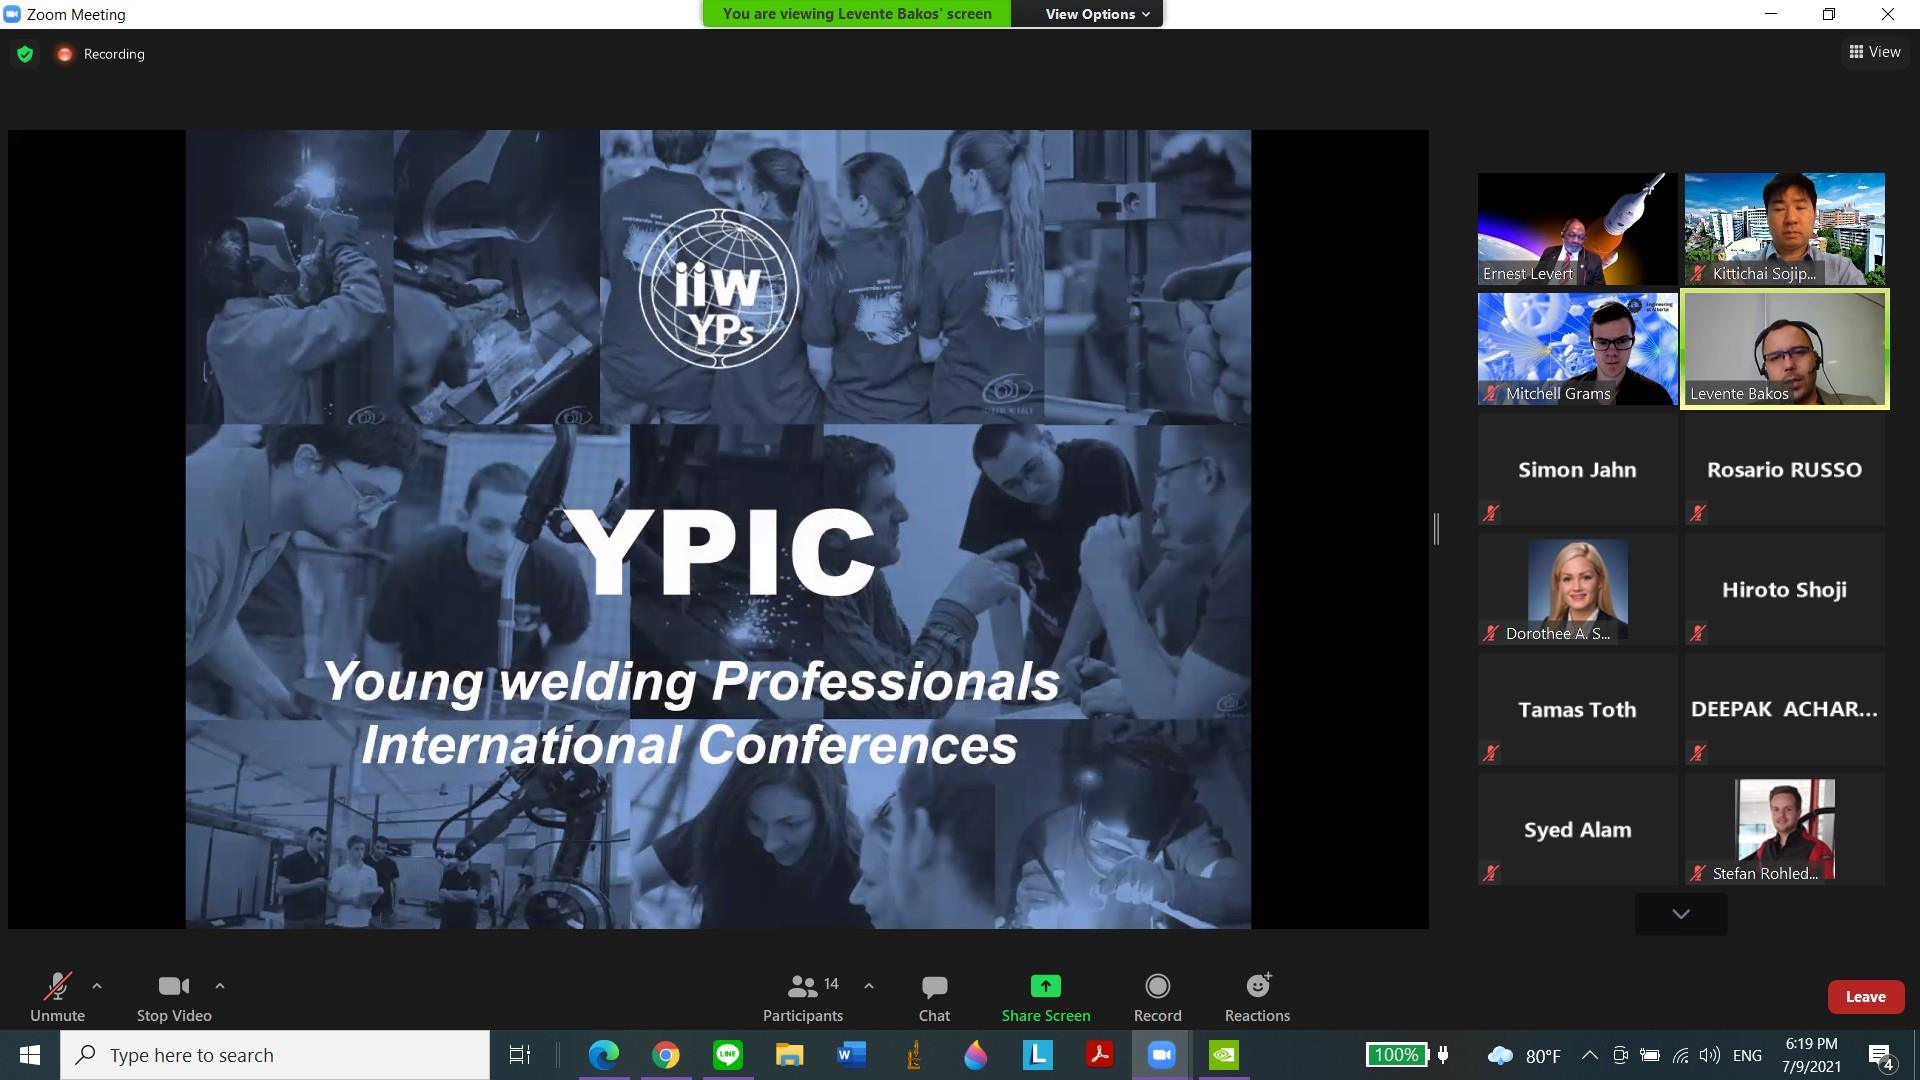This screenshot has height=1080, width=1920.
Task: Click the 100% battery indicator
Action: click(1396, 1055)
